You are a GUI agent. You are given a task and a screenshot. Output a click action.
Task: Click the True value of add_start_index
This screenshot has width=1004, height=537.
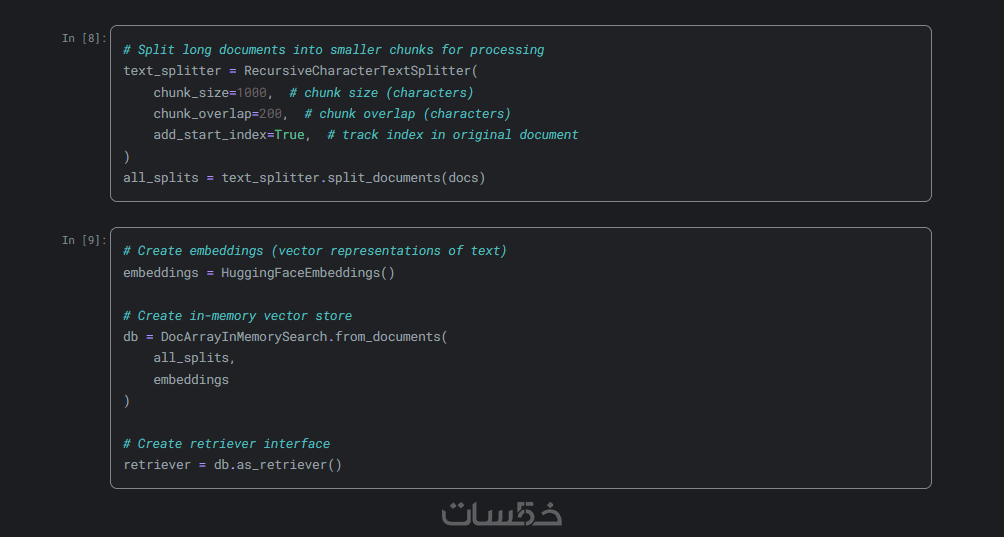(289, 135)
